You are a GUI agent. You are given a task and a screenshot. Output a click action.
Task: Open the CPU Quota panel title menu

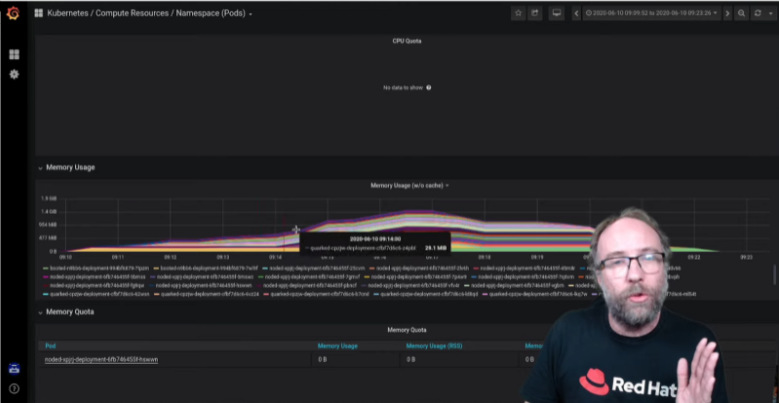coord(407,41)
